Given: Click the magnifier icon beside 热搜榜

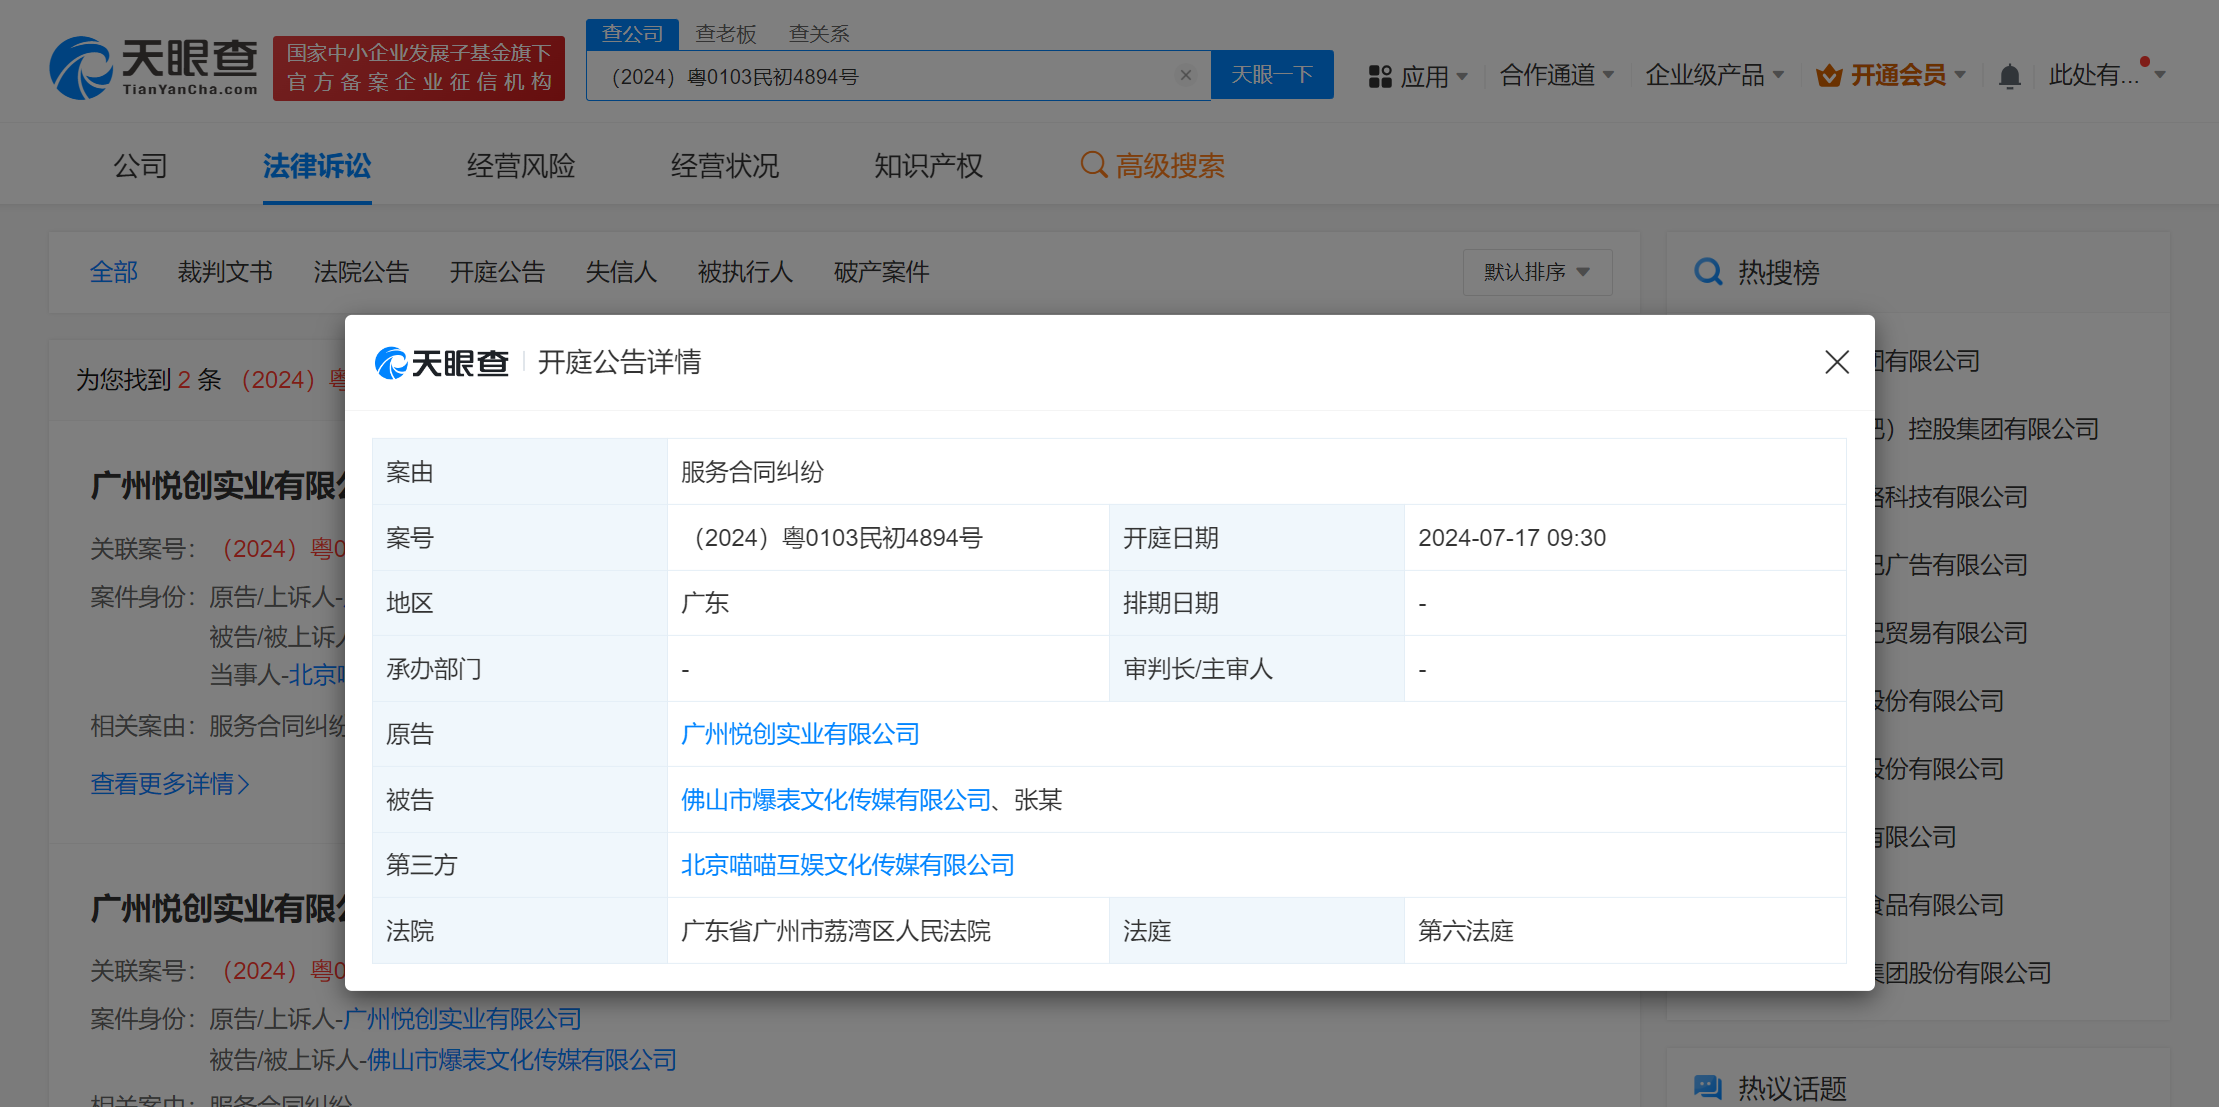Looking at the screenshot, I should (1707, 271).
